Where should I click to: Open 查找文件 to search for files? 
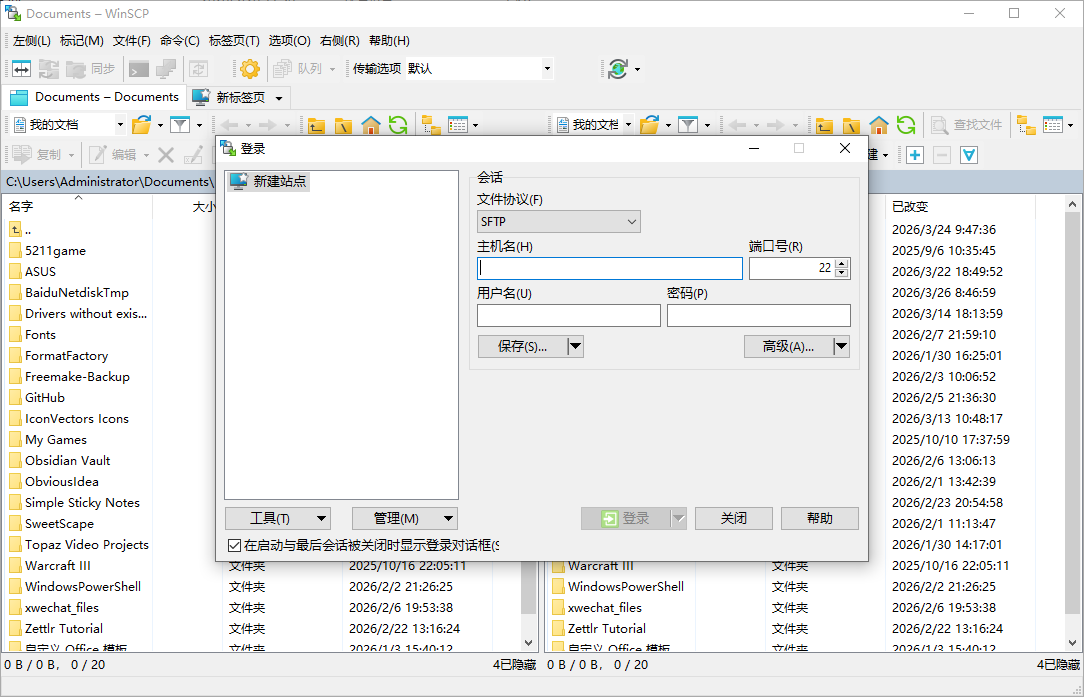tap(975, 124)
